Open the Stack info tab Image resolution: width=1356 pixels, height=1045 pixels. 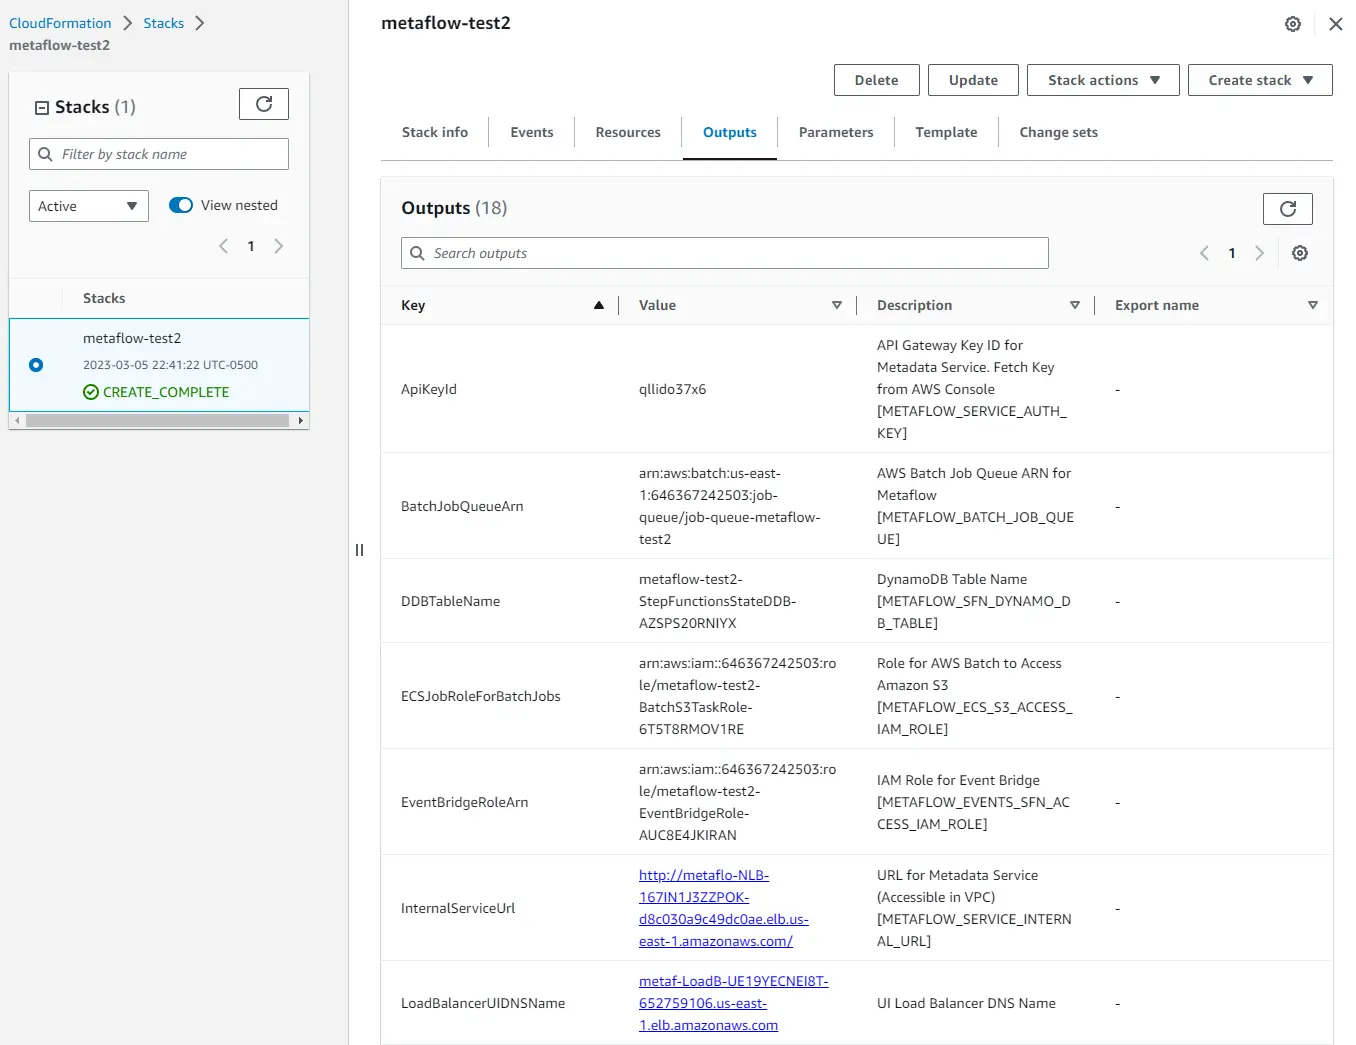click(x=435, y=132)
